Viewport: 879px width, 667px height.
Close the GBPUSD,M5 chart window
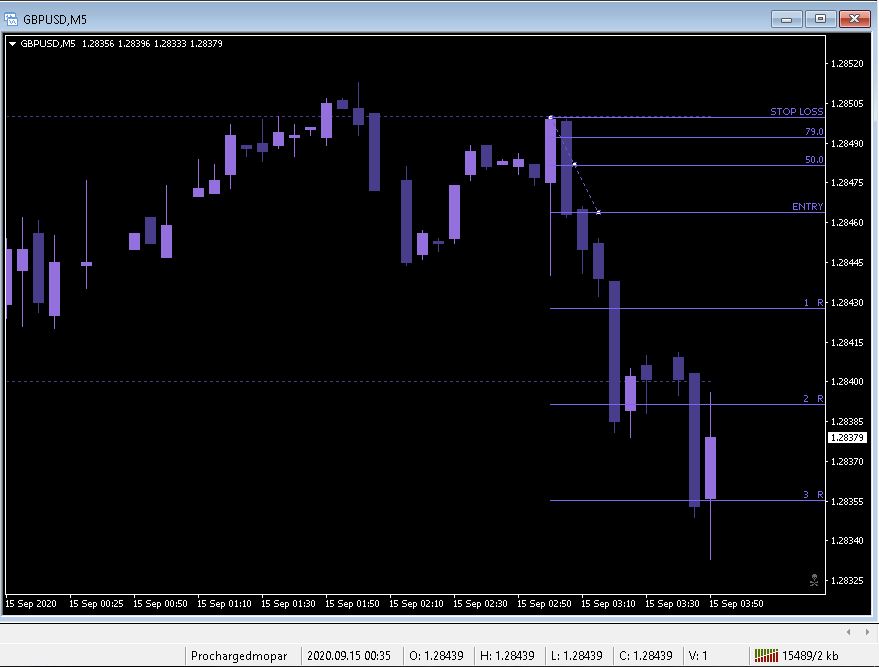pyautogui.click(x=854, y=20)
